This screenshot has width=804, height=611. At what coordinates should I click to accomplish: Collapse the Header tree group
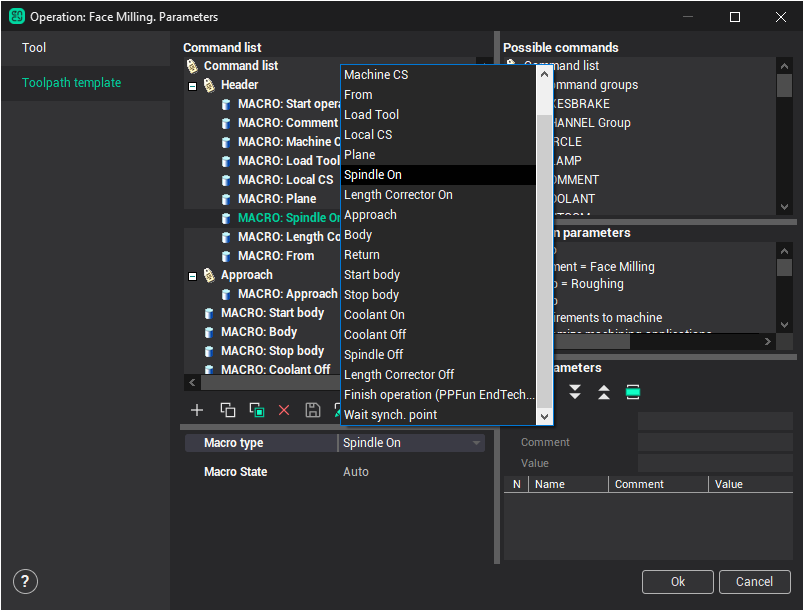click(192, 86)
